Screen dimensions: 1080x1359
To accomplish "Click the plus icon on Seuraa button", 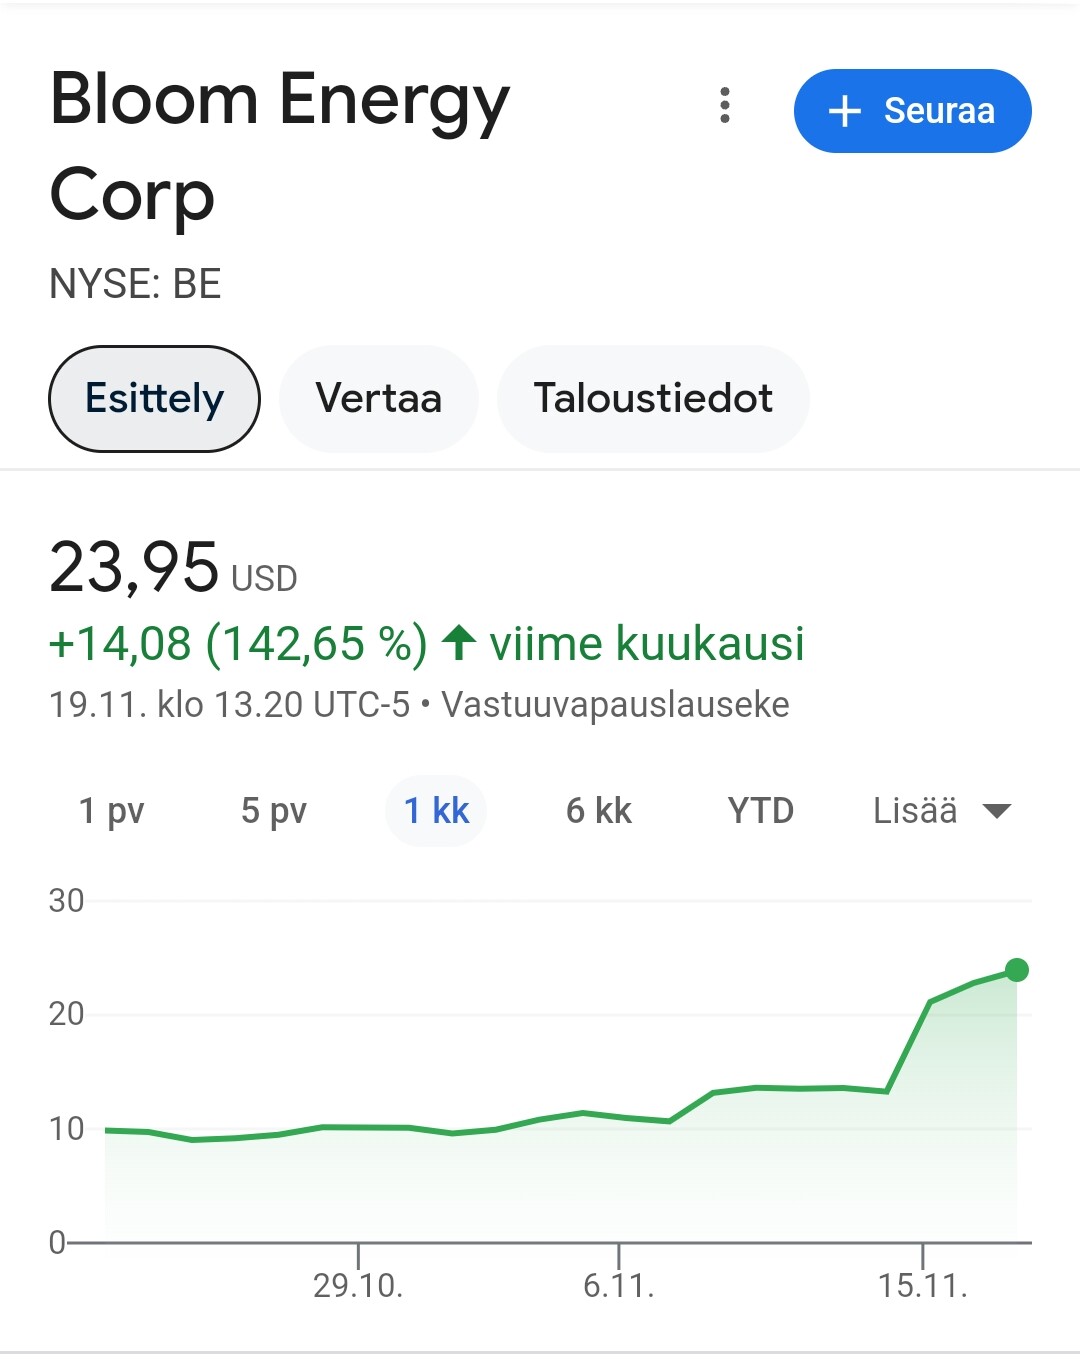I will tap(845, 111).
